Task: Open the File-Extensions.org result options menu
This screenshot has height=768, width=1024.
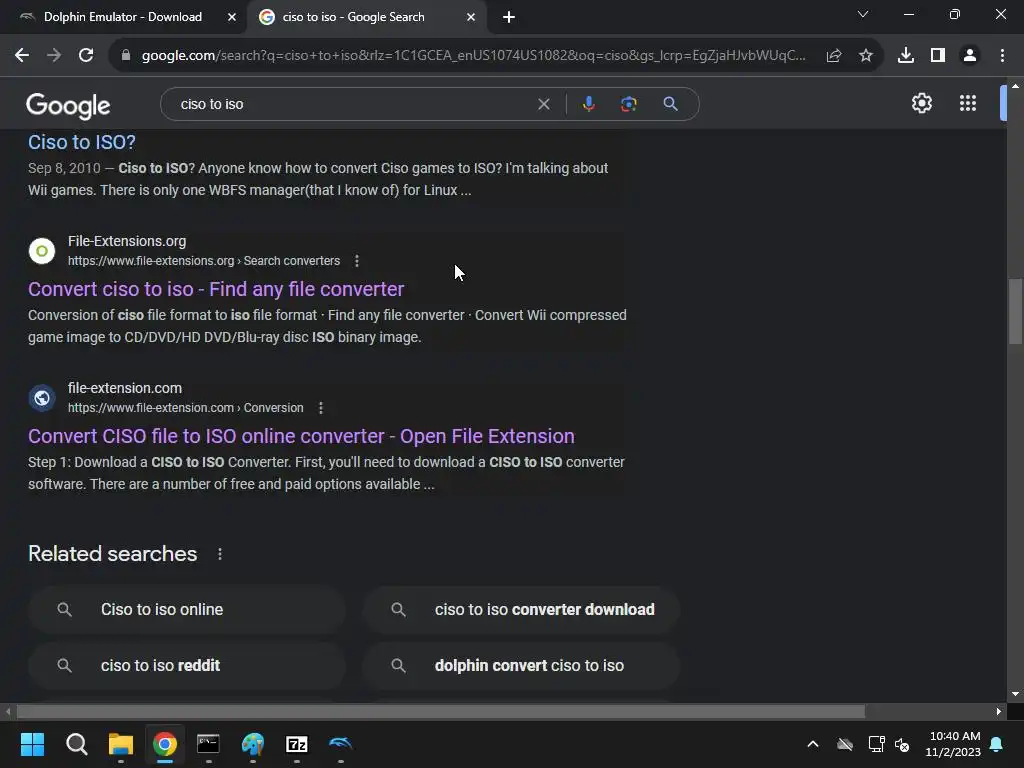Action: point(357,261)
